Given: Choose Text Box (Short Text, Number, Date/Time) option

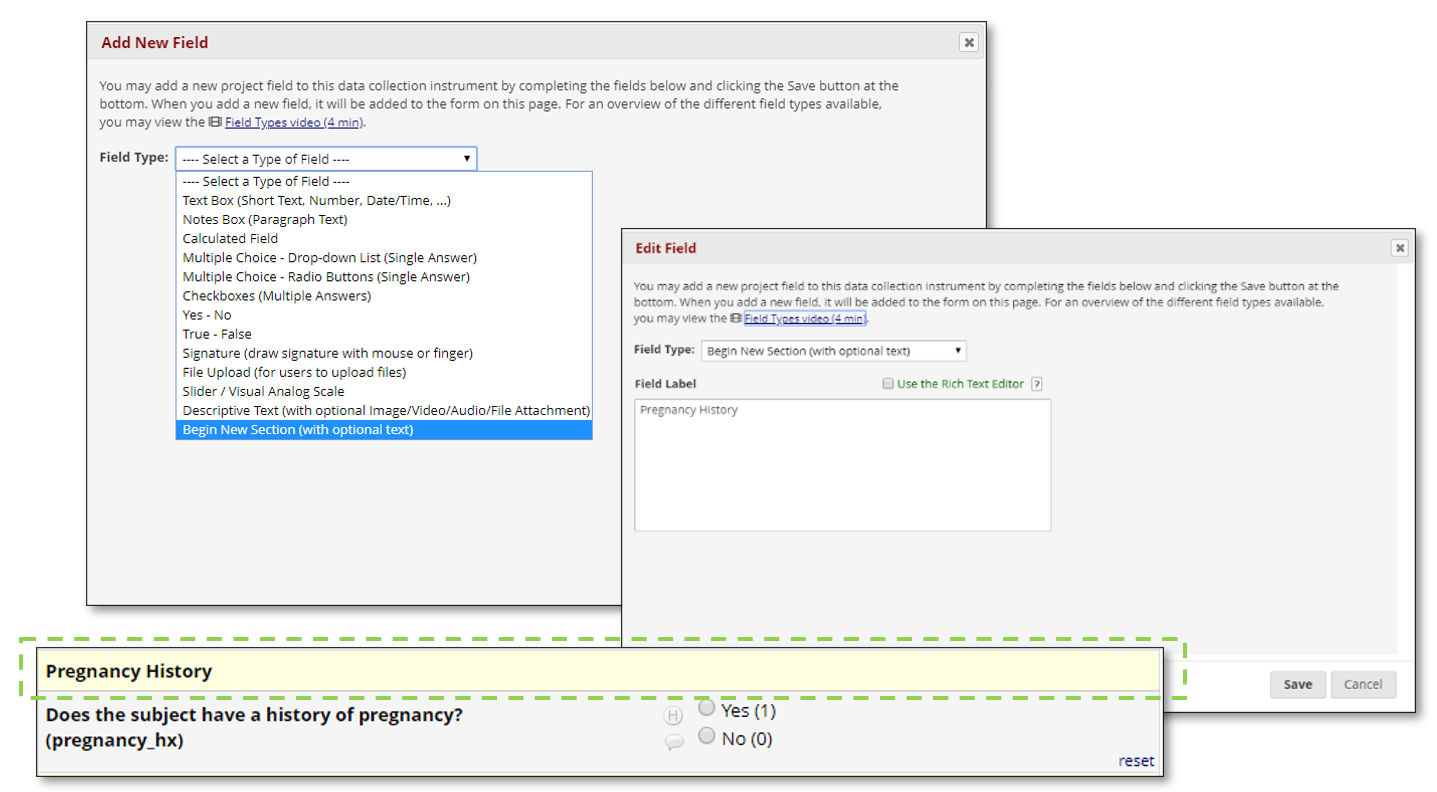Looking at the screenshot, I should pos(316,200).
